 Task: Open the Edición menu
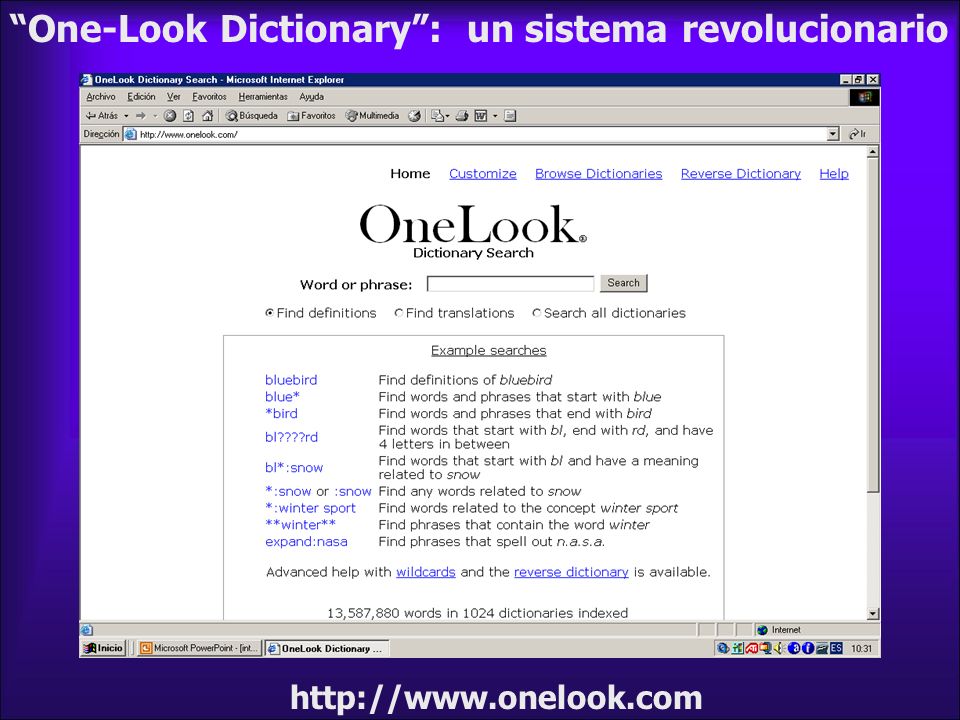[141, 97]
